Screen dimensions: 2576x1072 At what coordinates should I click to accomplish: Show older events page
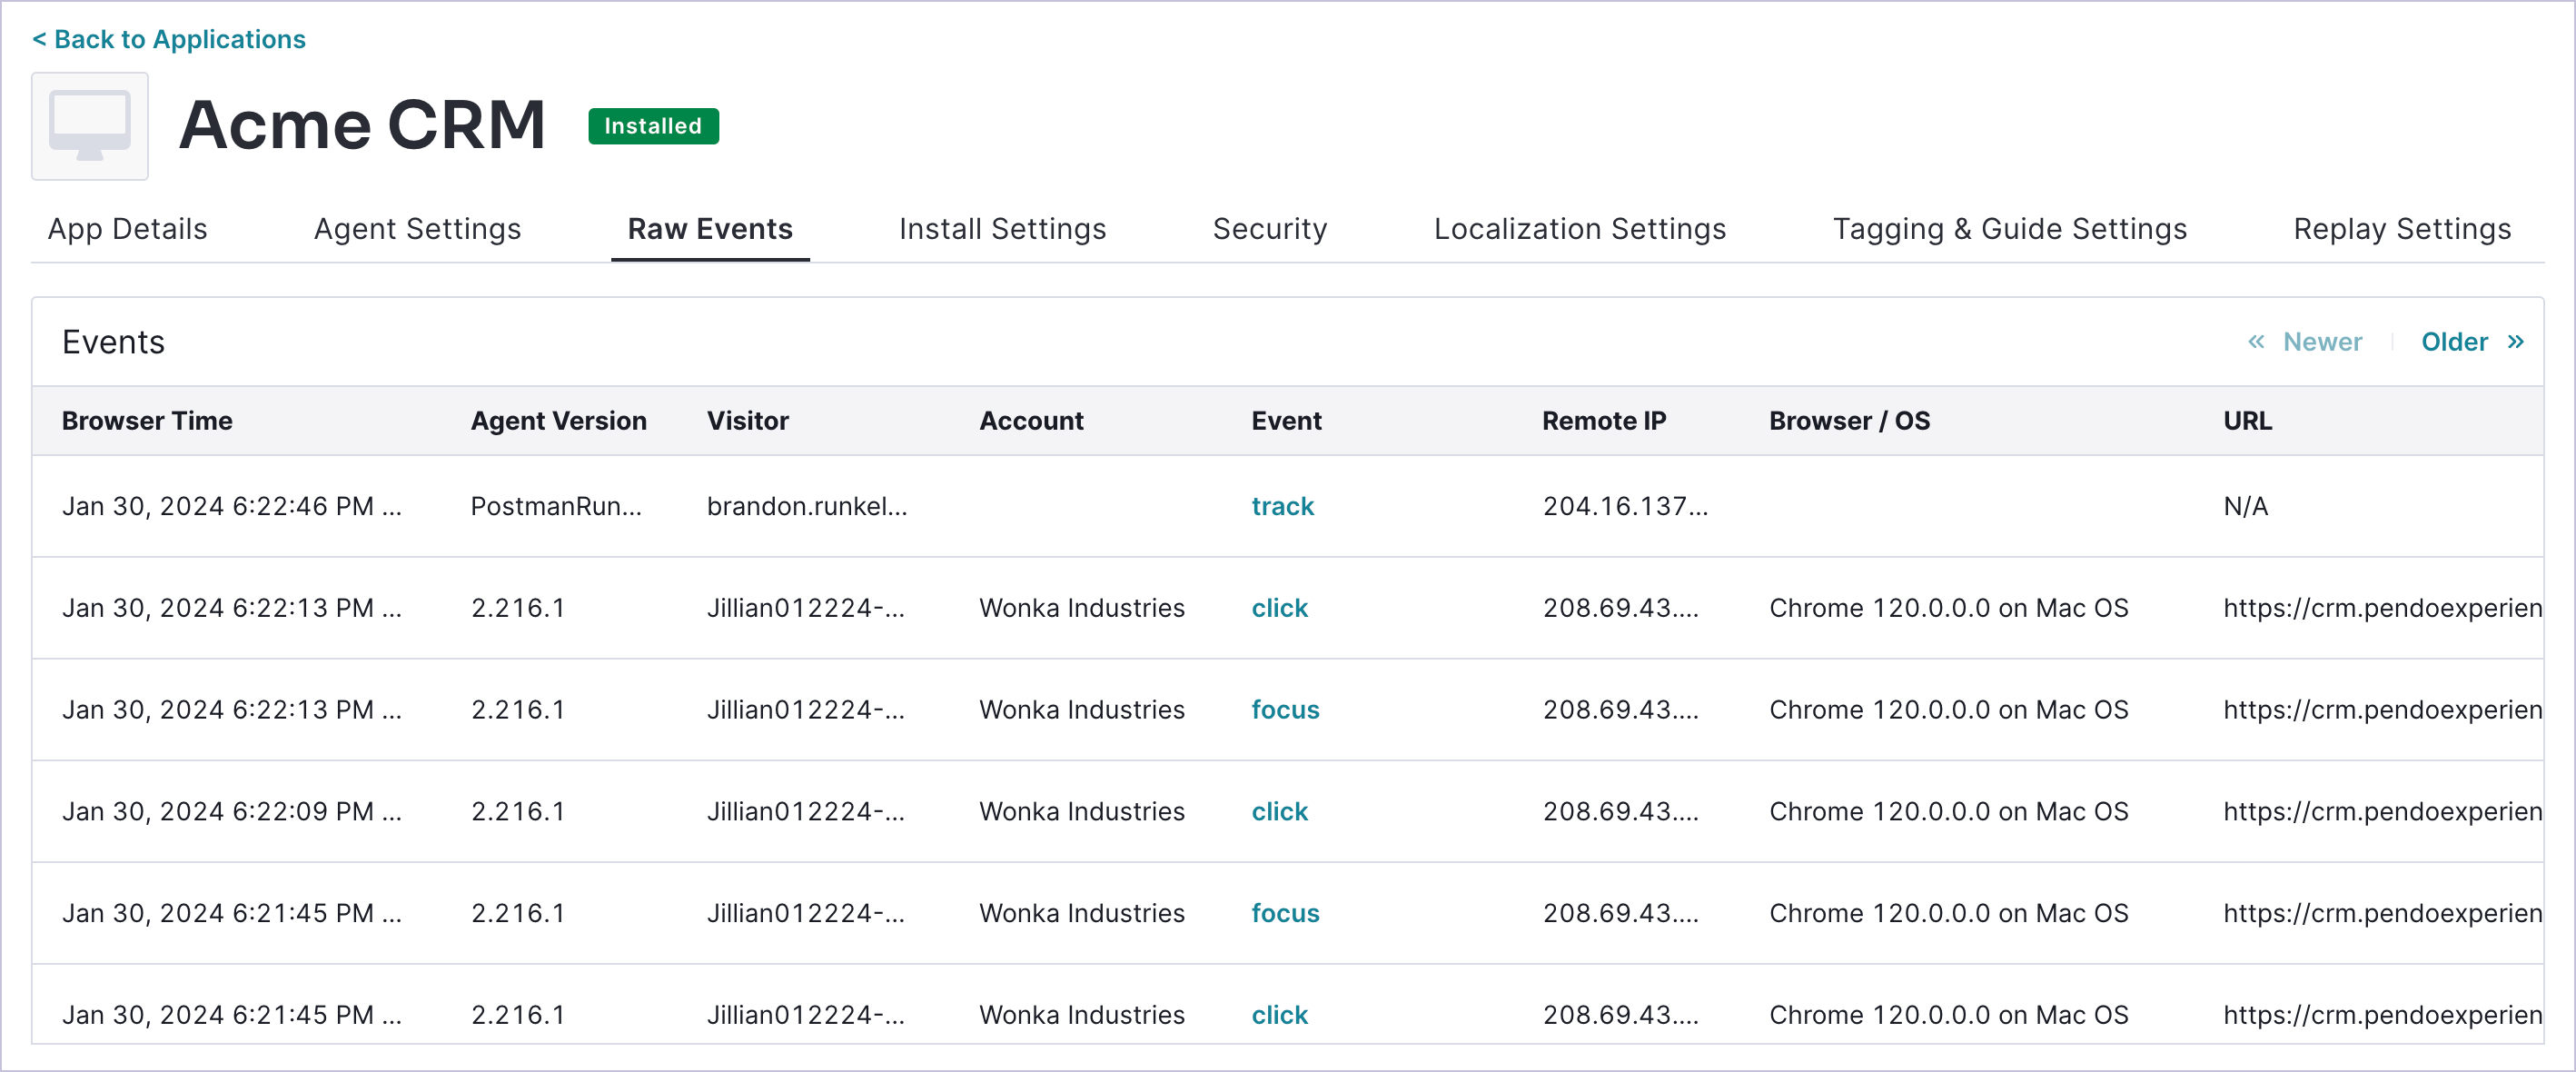click(2453, 342)
